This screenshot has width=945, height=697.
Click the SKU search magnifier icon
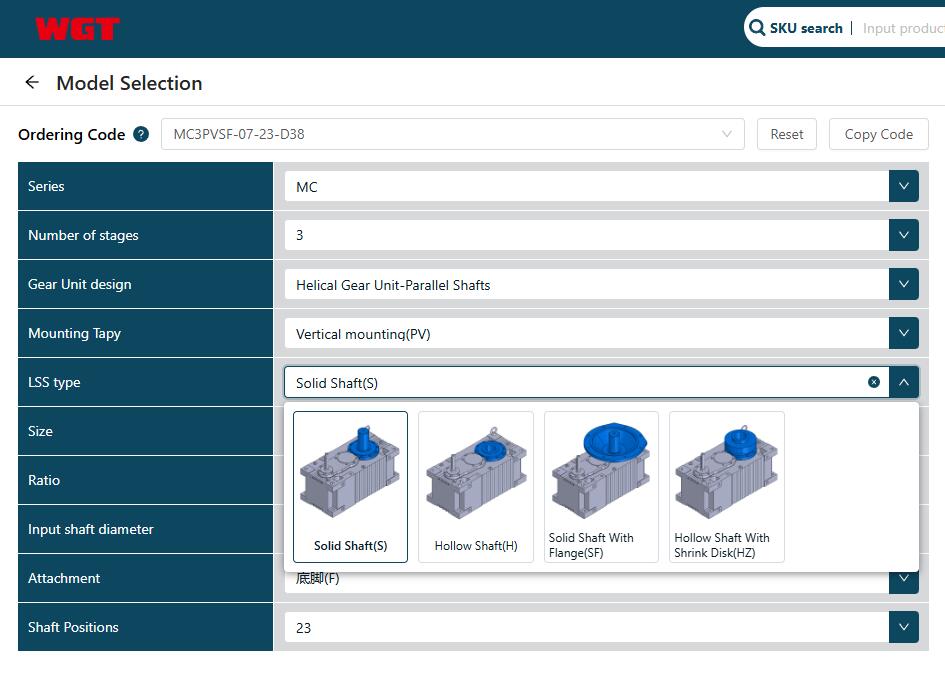point(756,28)
